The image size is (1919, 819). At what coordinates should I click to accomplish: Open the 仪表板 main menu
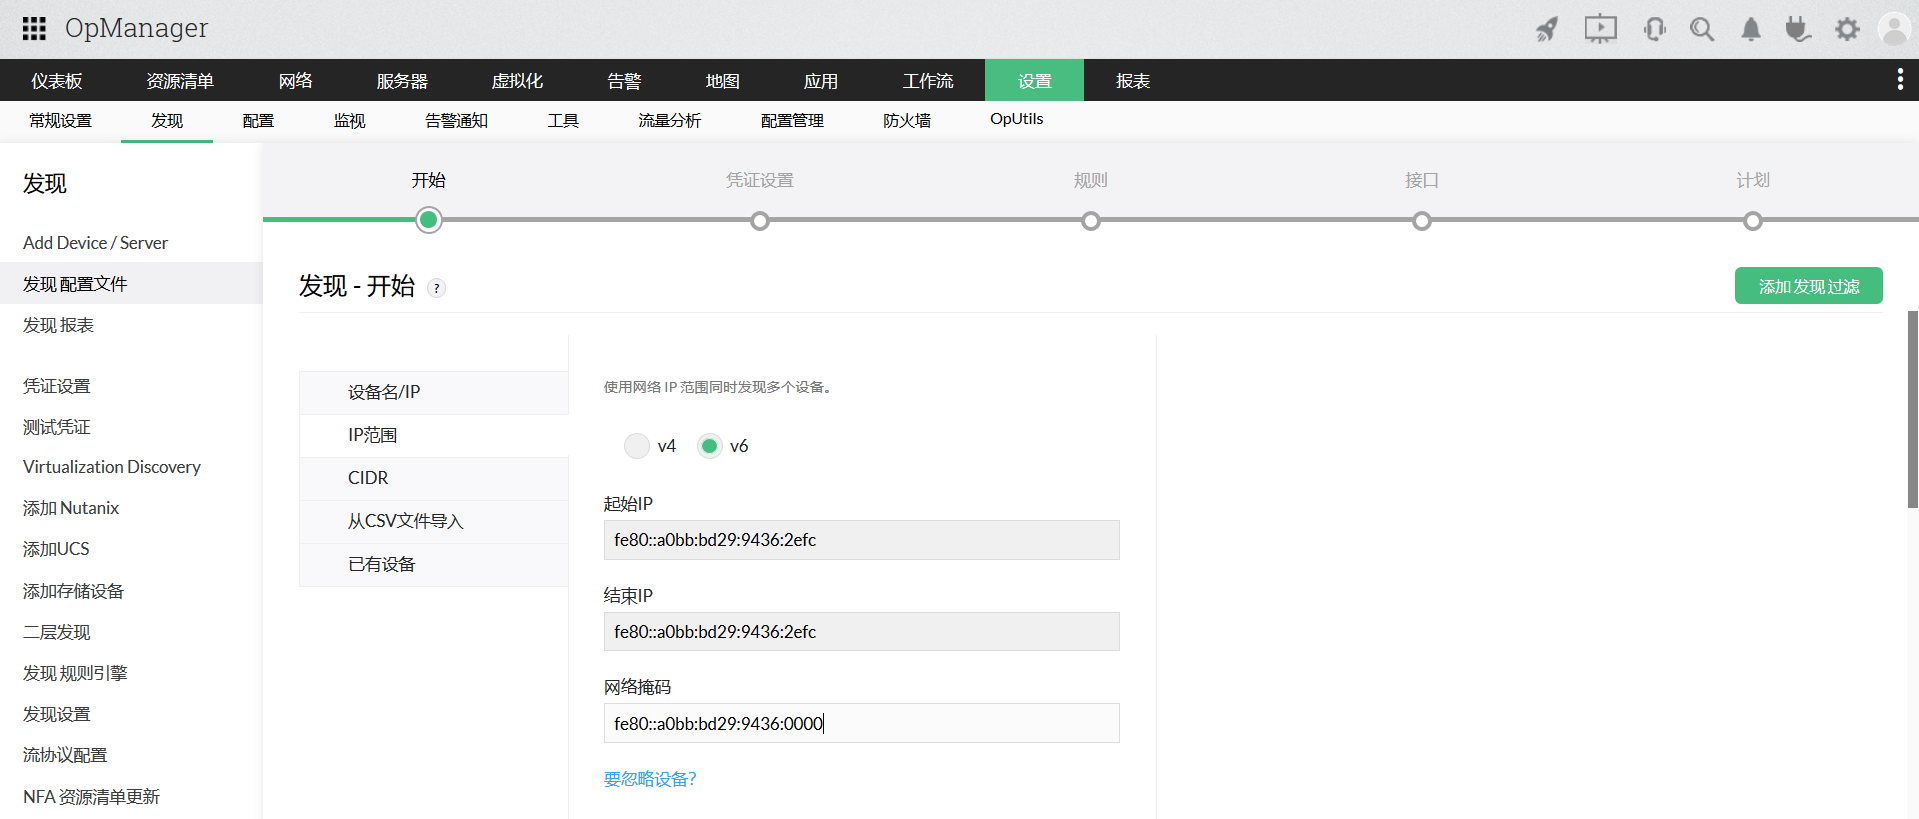tap(57, 81)
